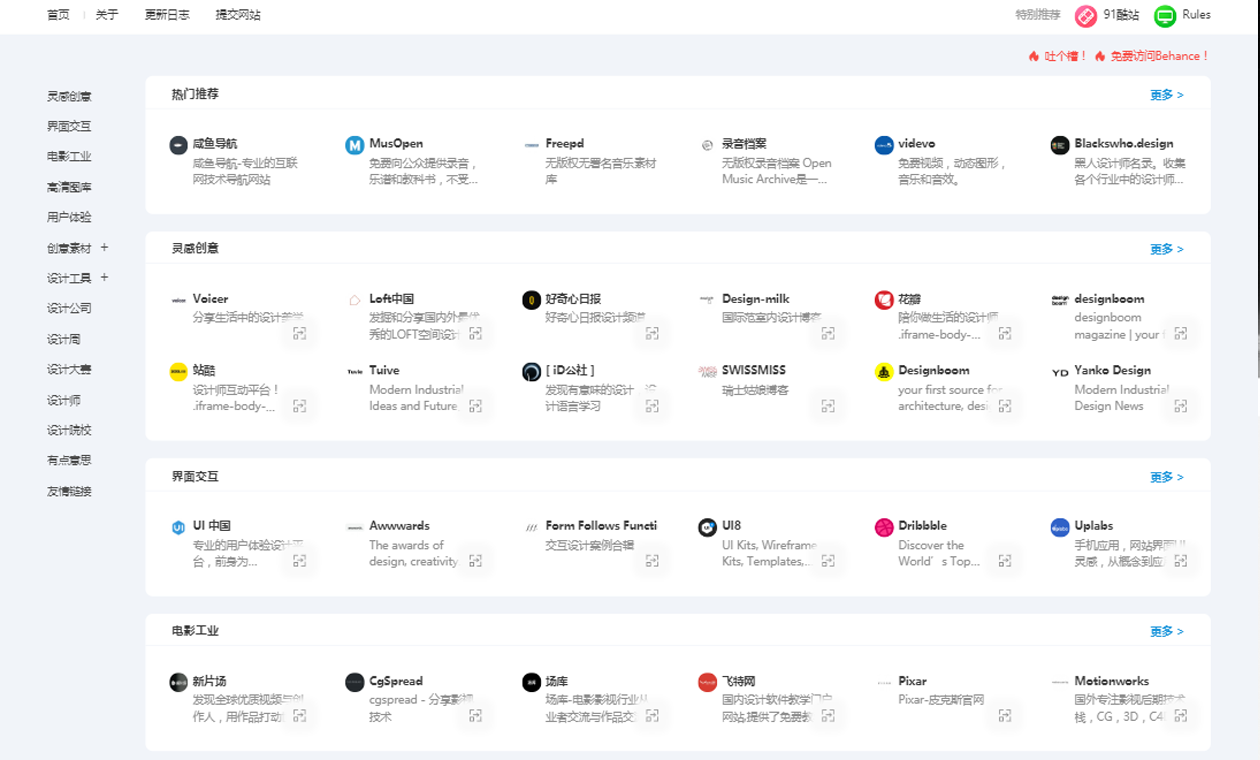
Task: Click the videvo site icon
Action: [x=883, y=145]
